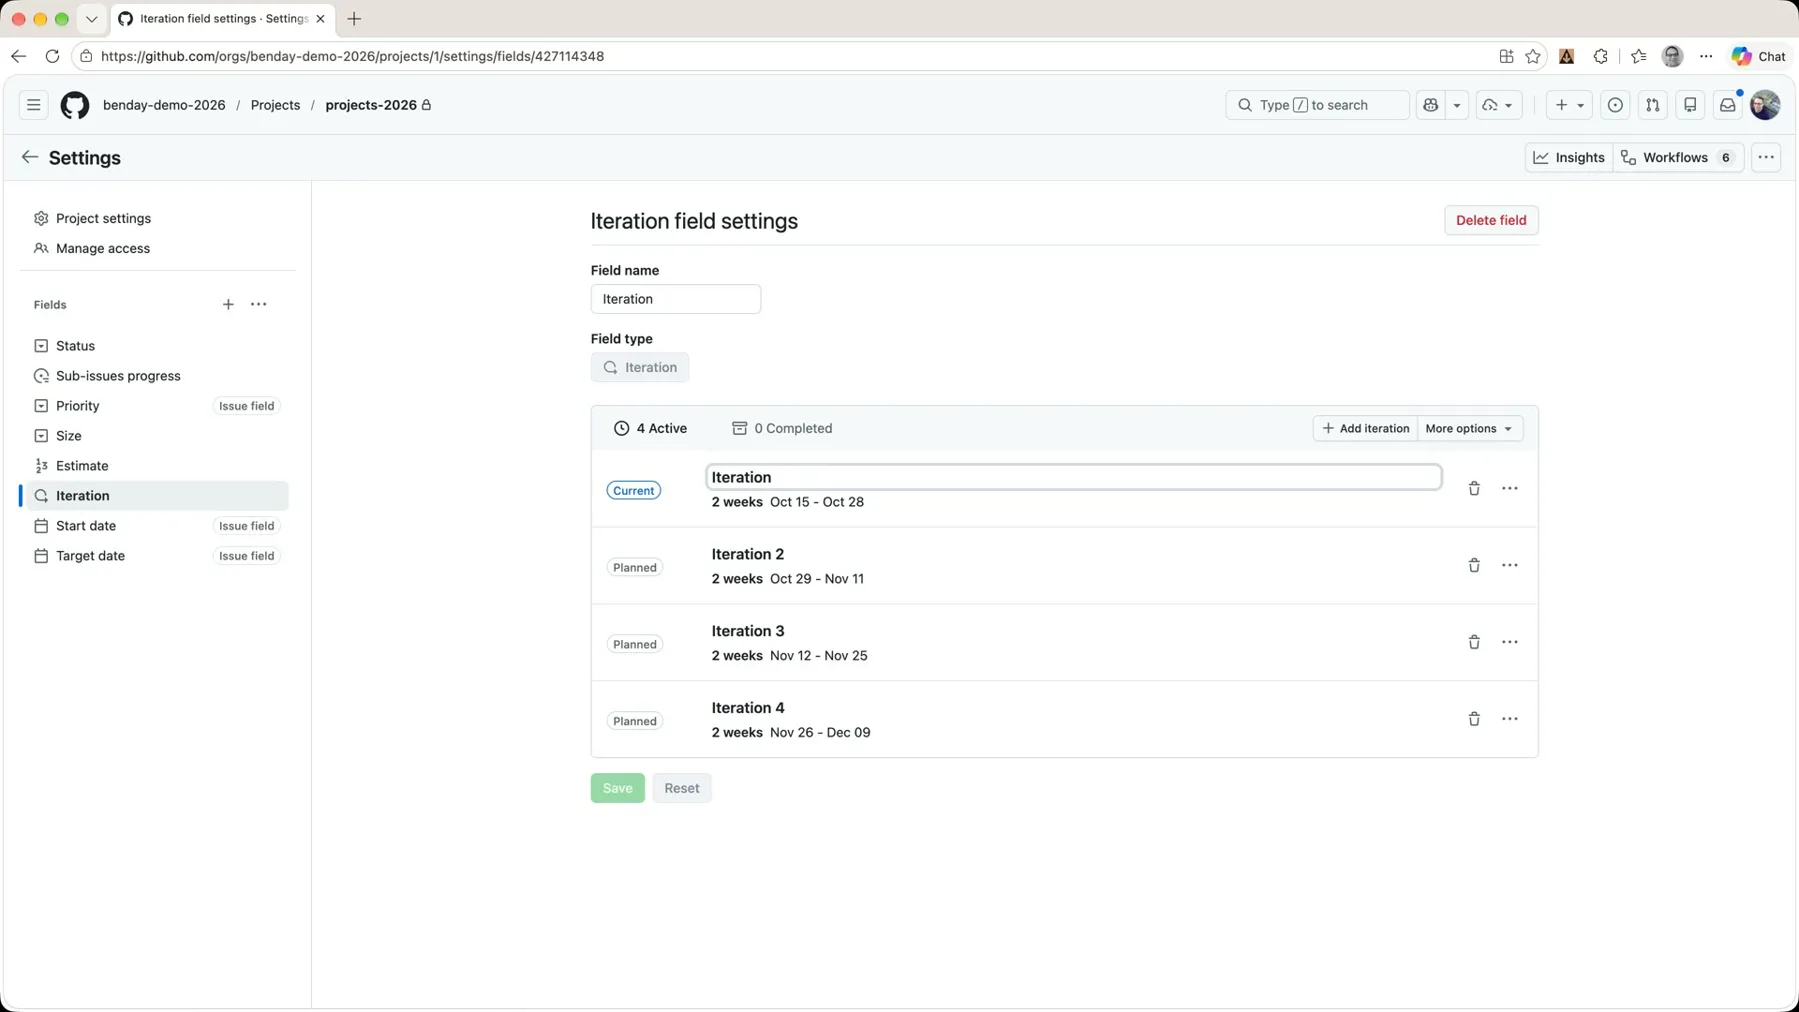Add a new field with plus icon
The height and width of the screenshot is (1012, 1799).
pos(228,304)
